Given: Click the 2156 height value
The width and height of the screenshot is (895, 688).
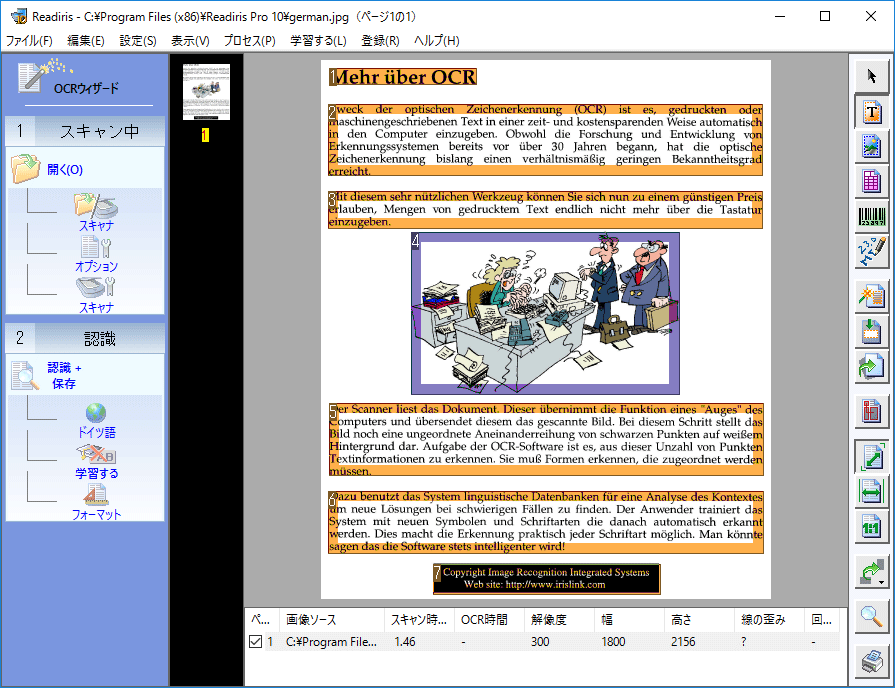Looking at the screenshot, I should tap(683, 642).
